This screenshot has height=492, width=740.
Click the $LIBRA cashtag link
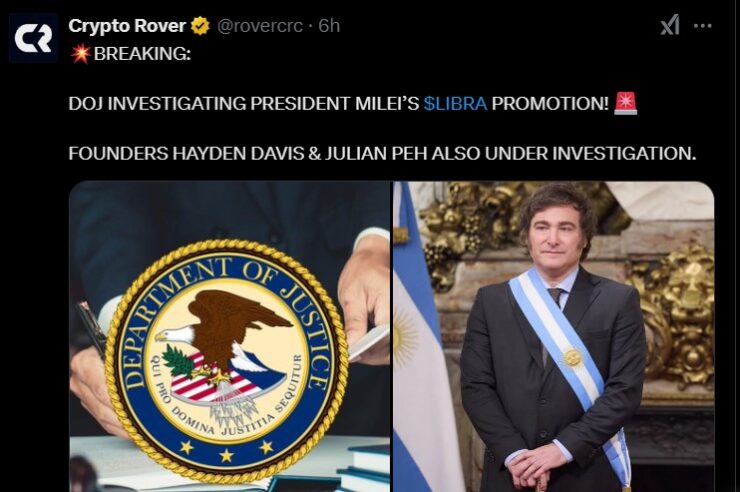(x=455, y=103)
